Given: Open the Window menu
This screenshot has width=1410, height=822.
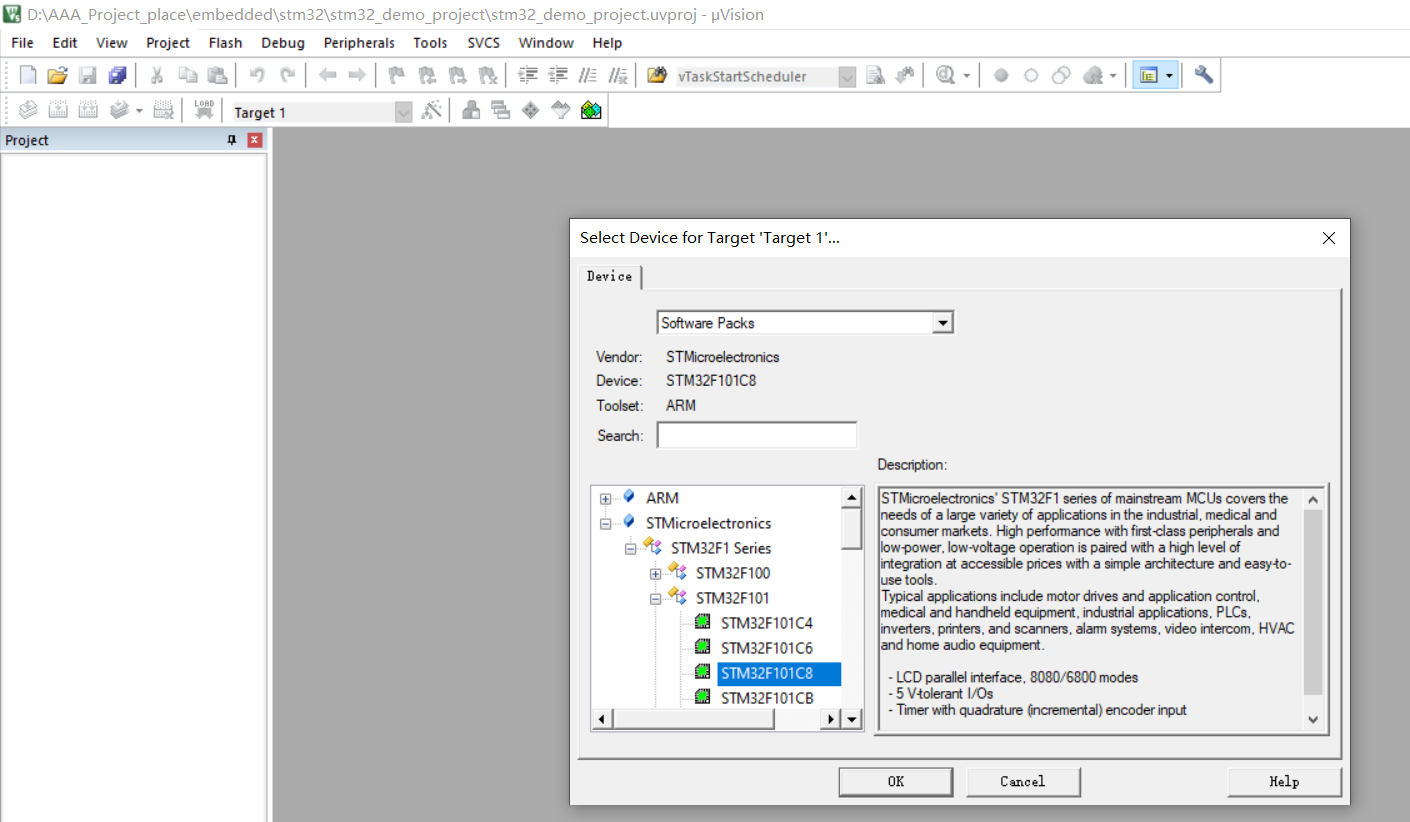Looking at the screenshot, I should click(546, 43).
